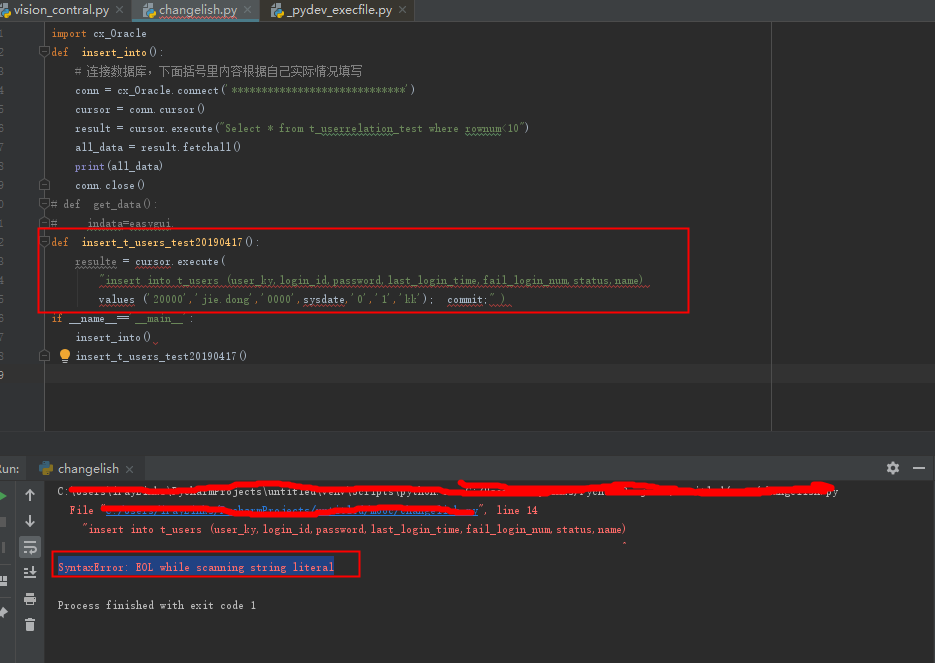Click the Up the stack trace arrow
This screenshot has width=935, height=663.
[x=30, y=495]
